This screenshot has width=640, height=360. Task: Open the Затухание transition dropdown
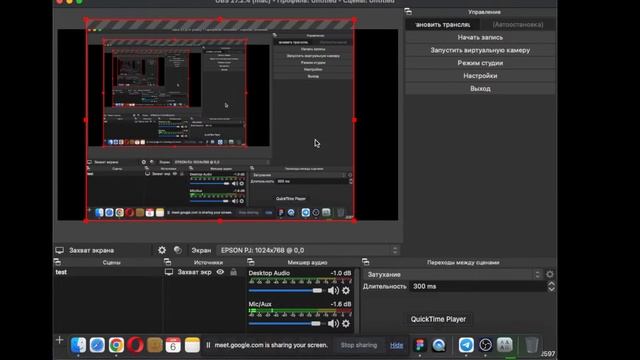click(x=453, y=274)
